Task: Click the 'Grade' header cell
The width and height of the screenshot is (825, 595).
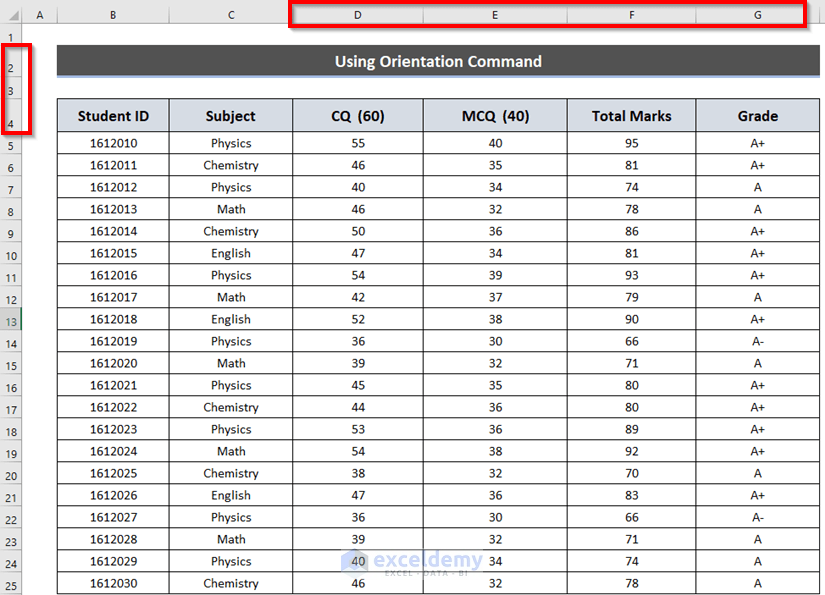Action: (x=758, y=116)
